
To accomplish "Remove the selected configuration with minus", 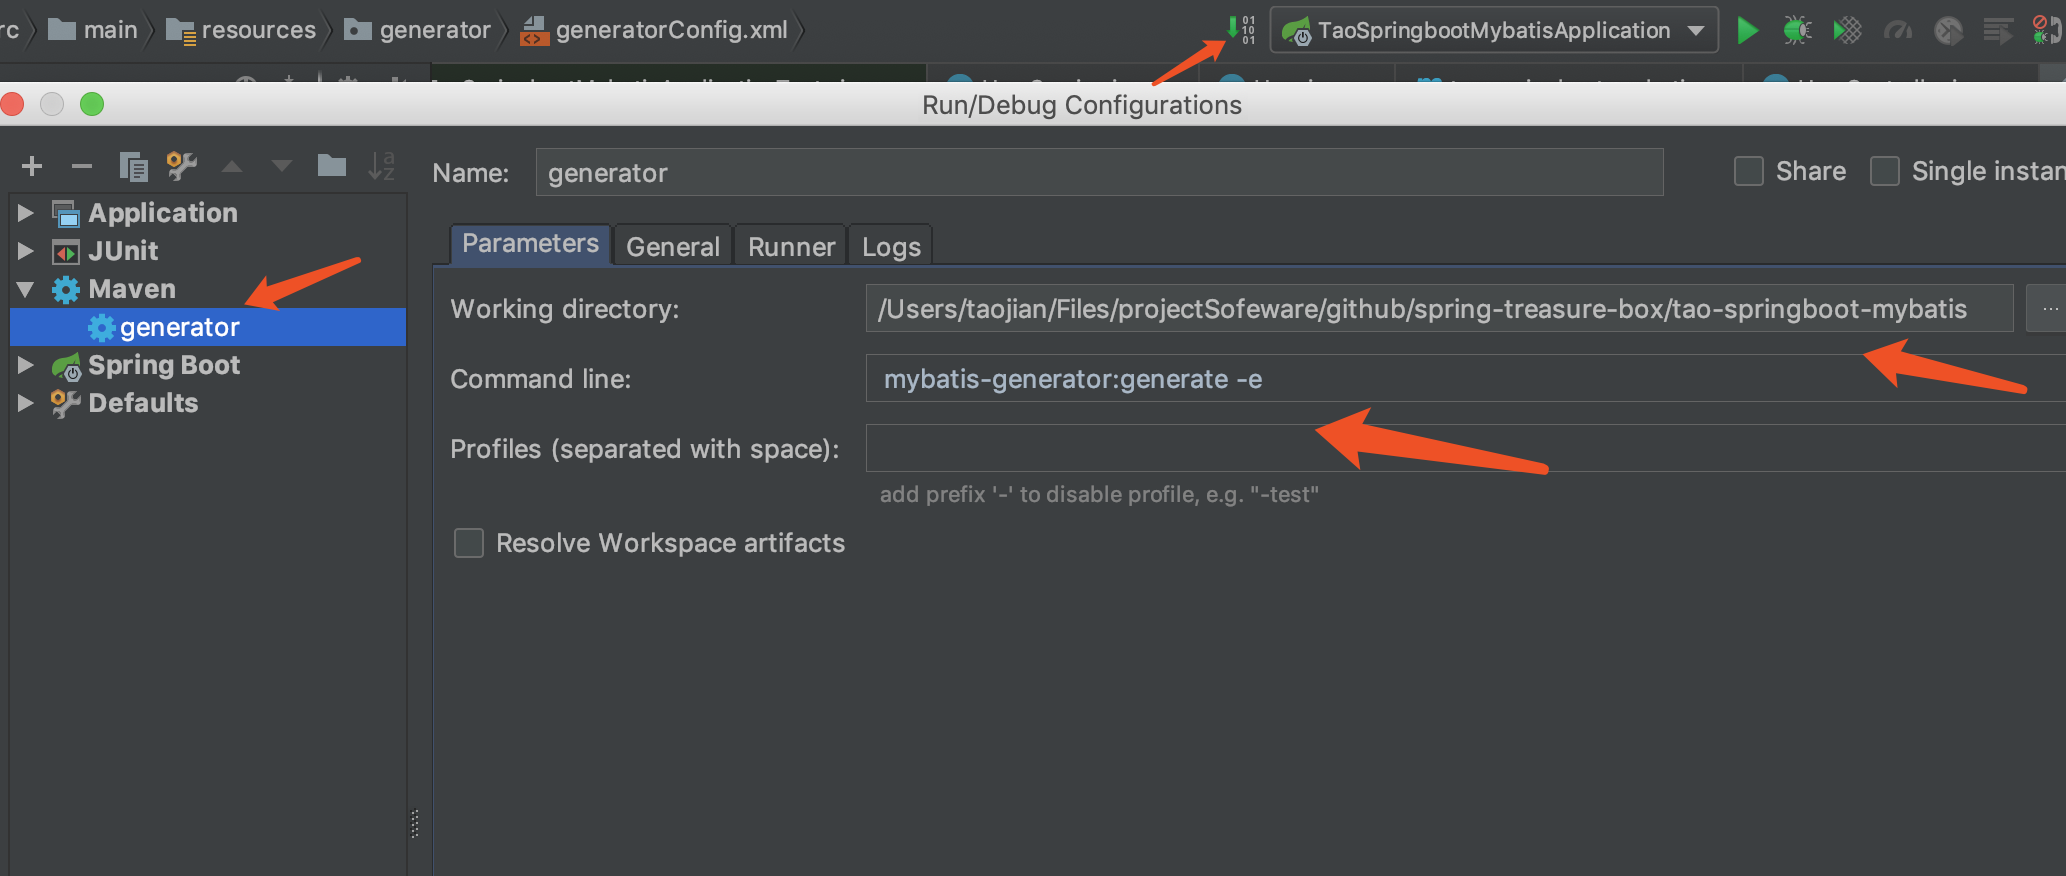I will tap(82, 166).
